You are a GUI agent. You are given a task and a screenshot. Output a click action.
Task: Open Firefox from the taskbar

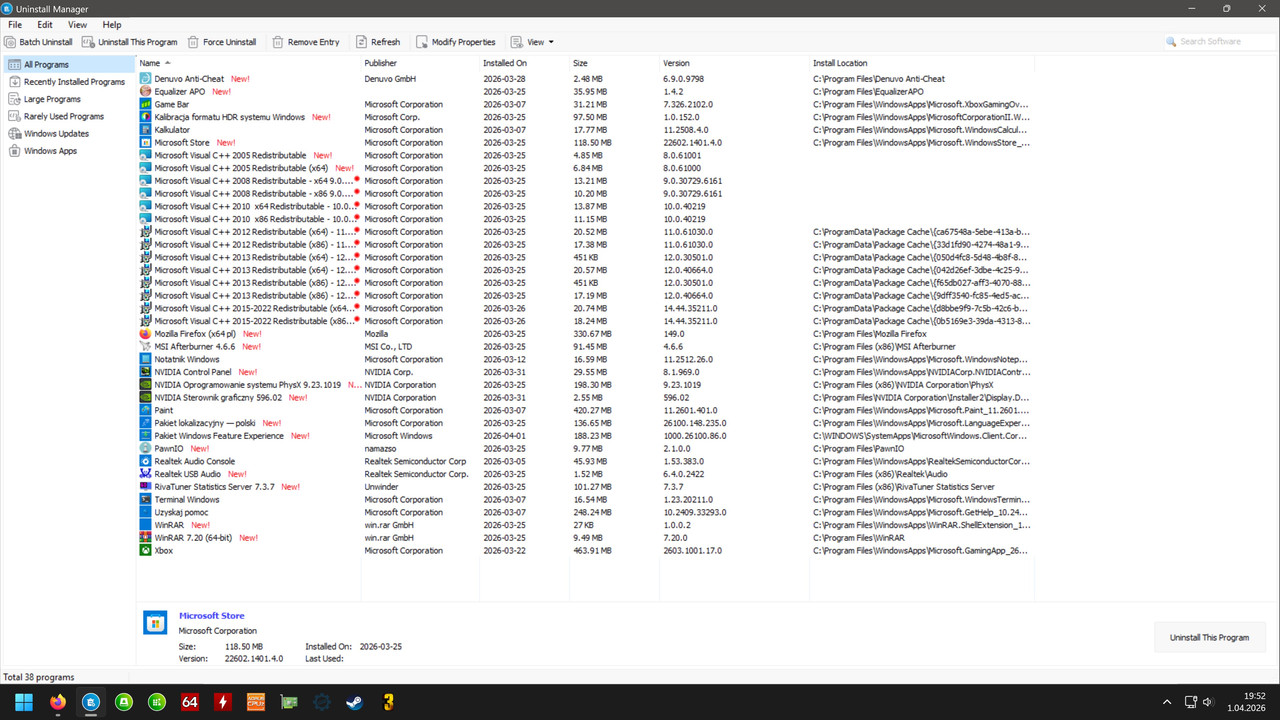coord(57,702)
